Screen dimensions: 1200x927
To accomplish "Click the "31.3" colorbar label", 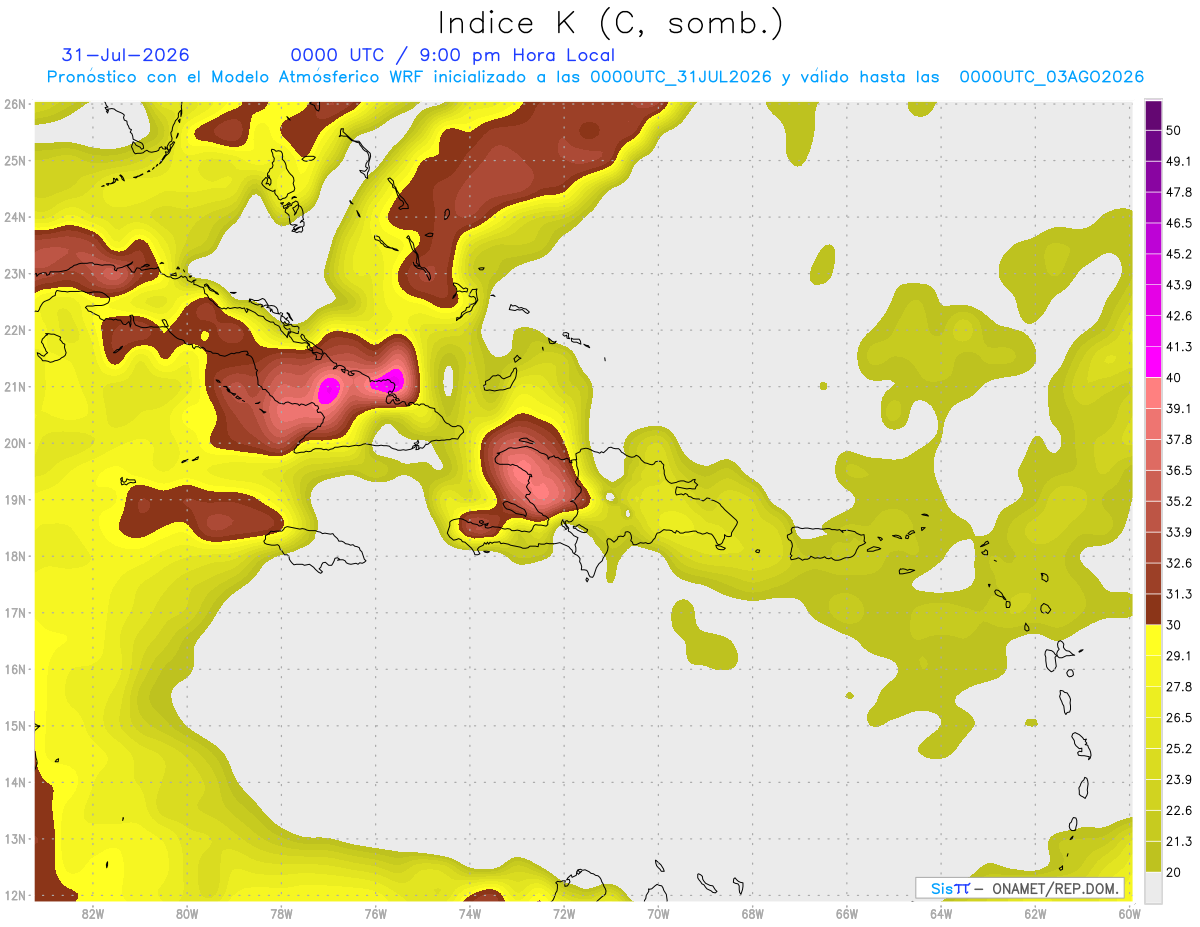I will tap(1179, 594).
